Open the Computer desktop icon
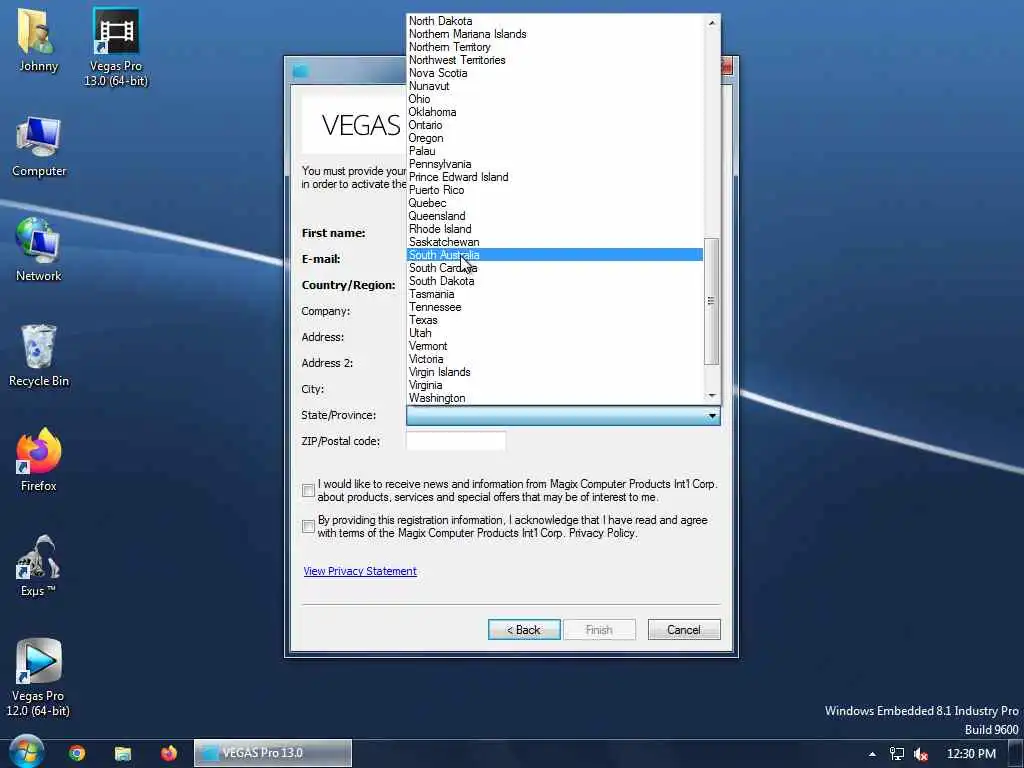 [39, 146]
